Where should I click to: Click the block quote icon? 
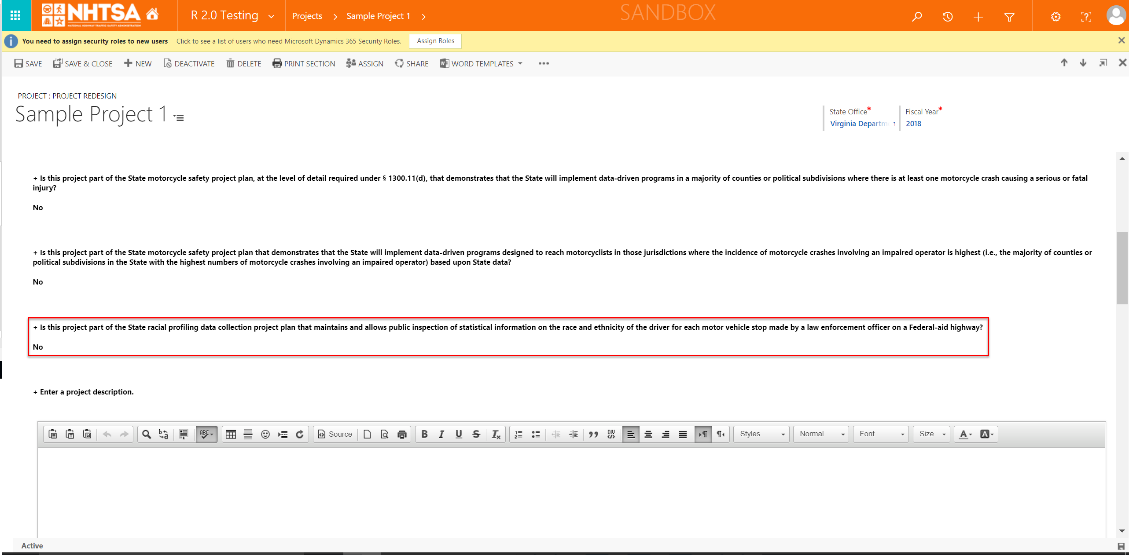(x=593, y=434)
